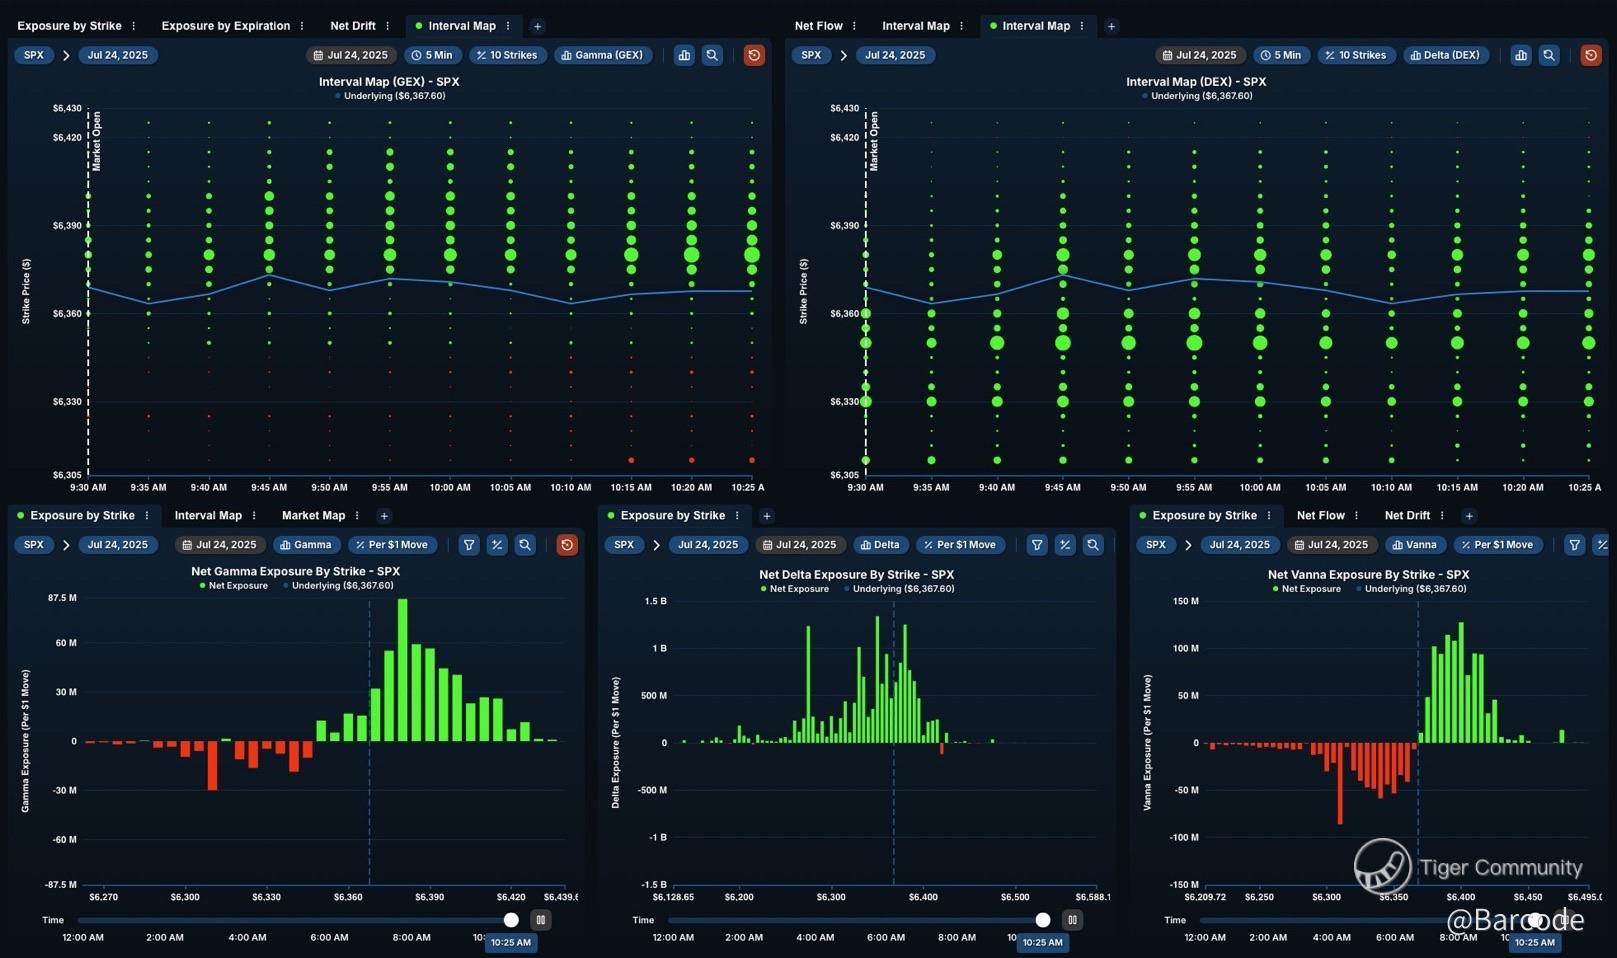Click red reset icon in Net Gamma panel

click(x=567, y=545)
